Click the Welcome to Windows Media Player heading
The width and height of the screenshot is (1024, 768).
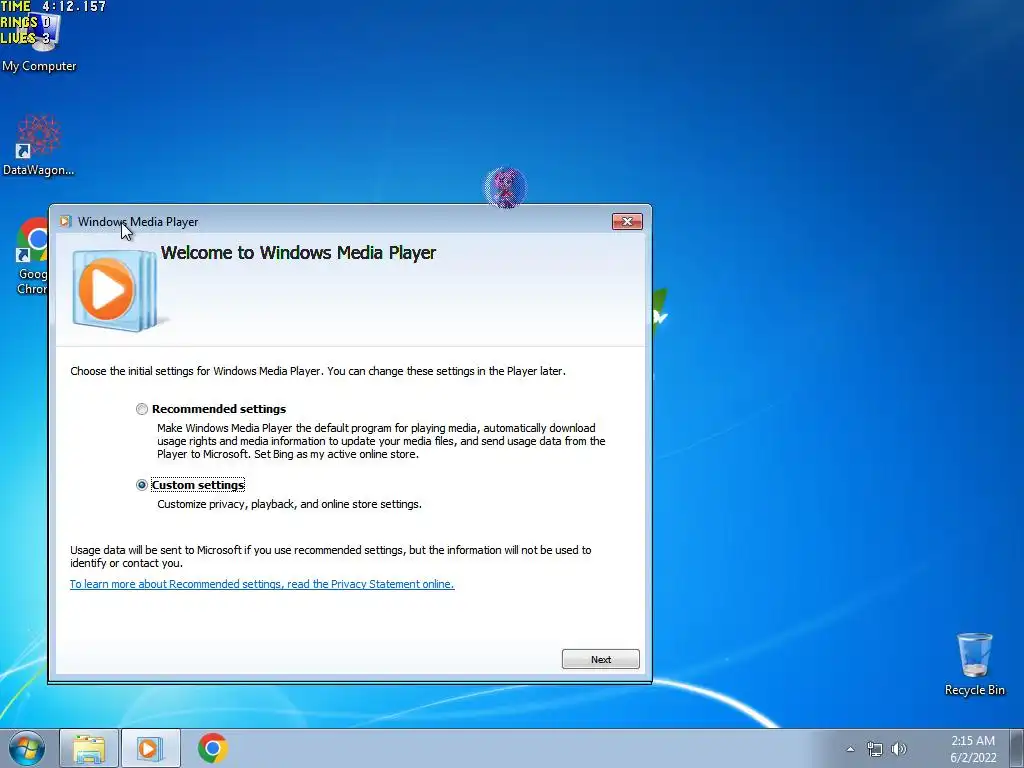click(298, 253)
